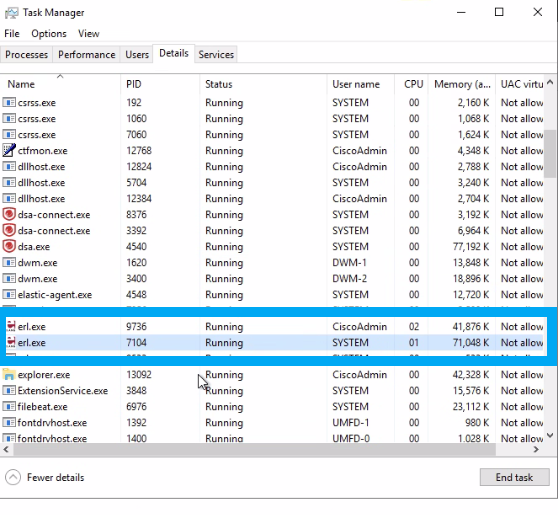Click the End task button
Viewport: 558px width, 515px height.
click(x=514, y=477)
